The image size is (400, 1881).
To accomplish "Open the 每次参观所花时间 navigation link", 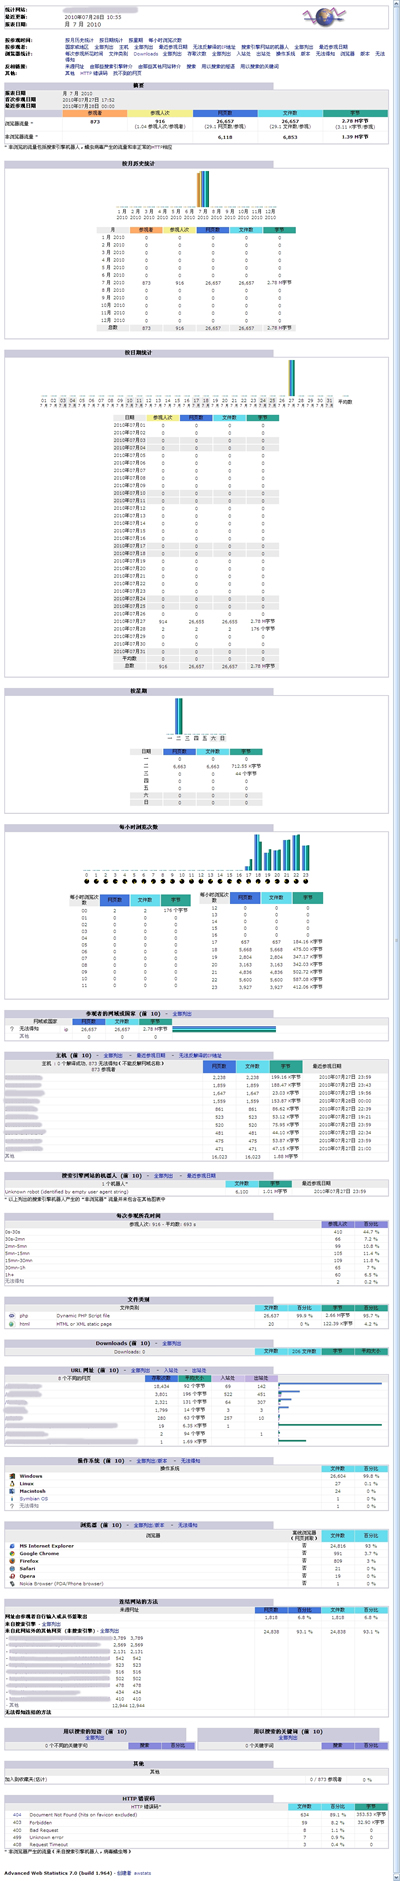I will tap(85, 53).
